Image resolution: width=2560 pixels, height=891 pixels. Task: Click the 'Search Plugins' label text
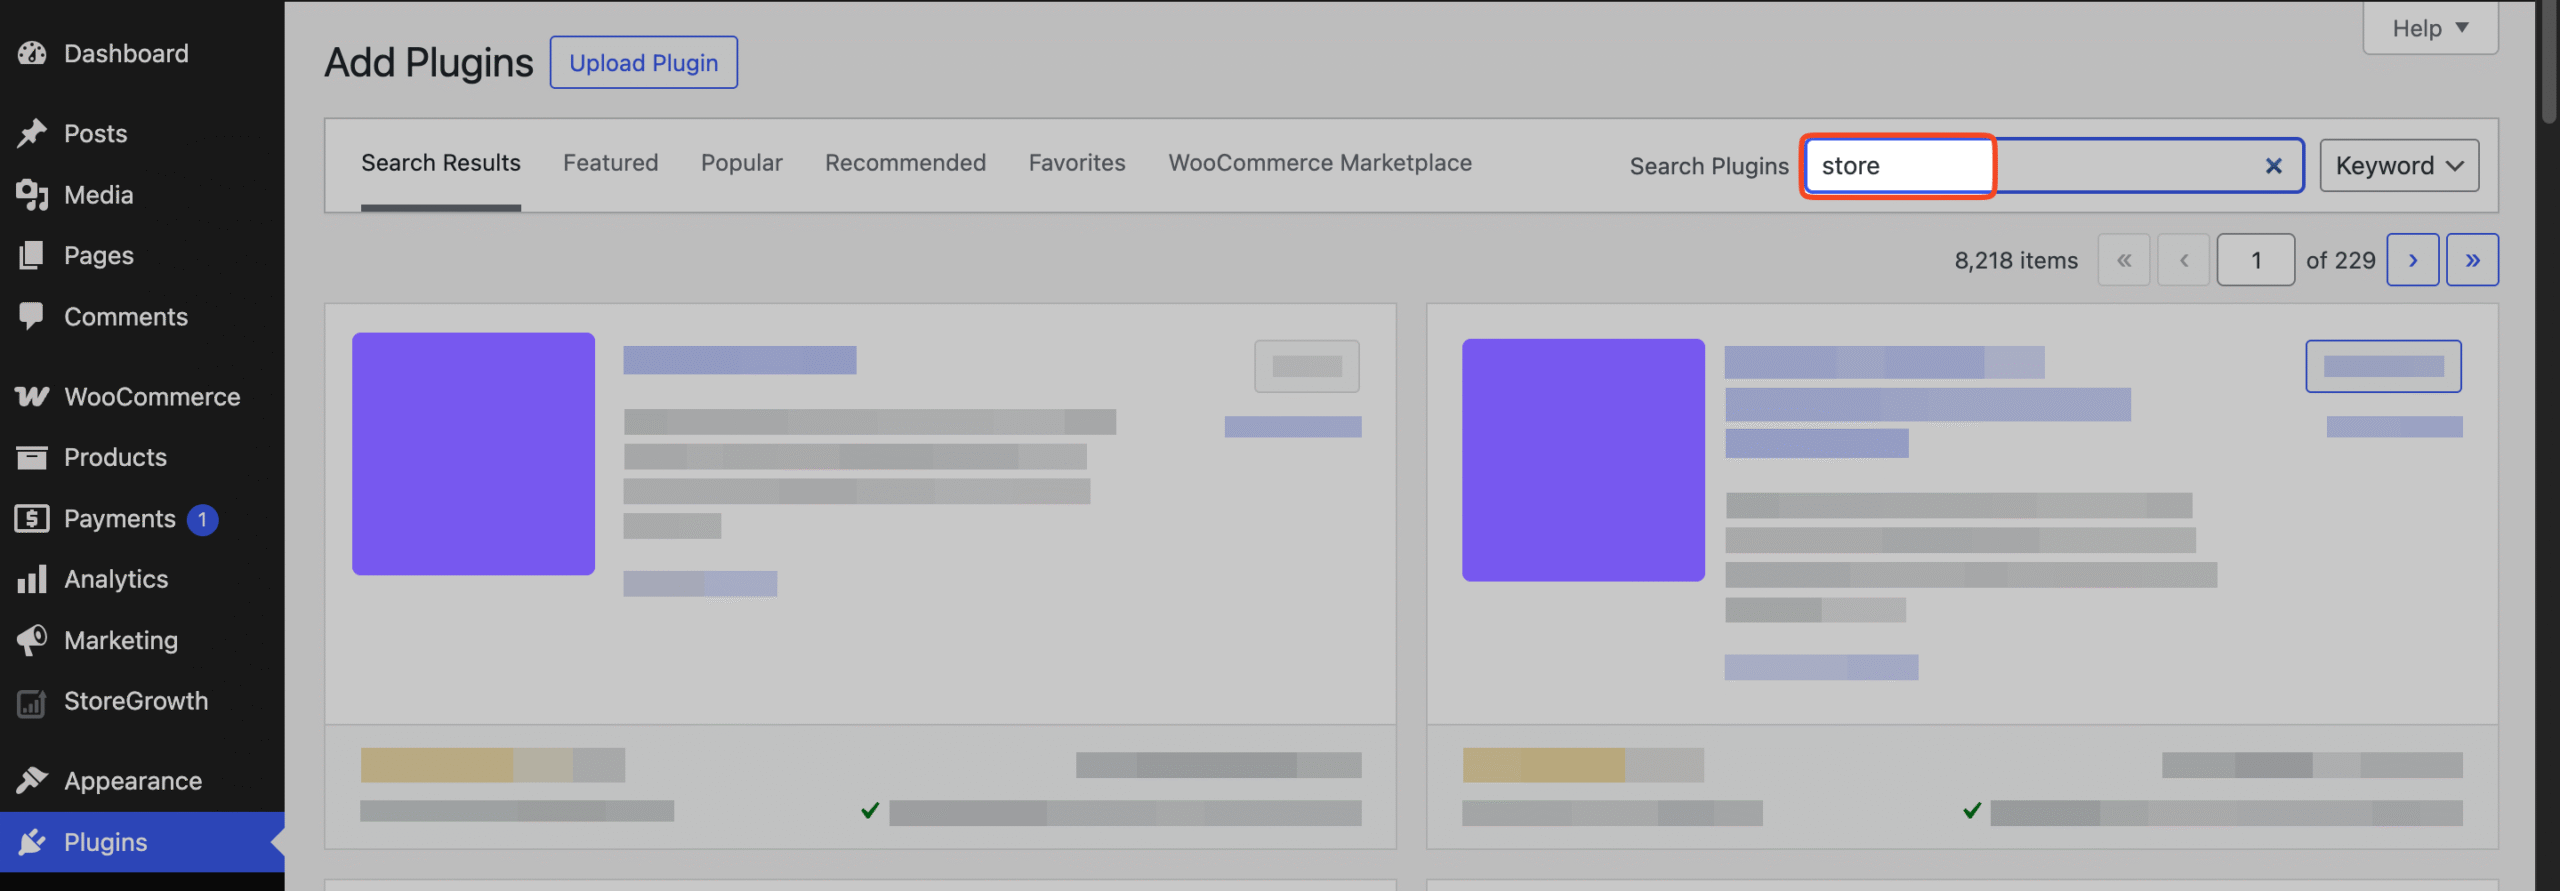[1709, 166]
